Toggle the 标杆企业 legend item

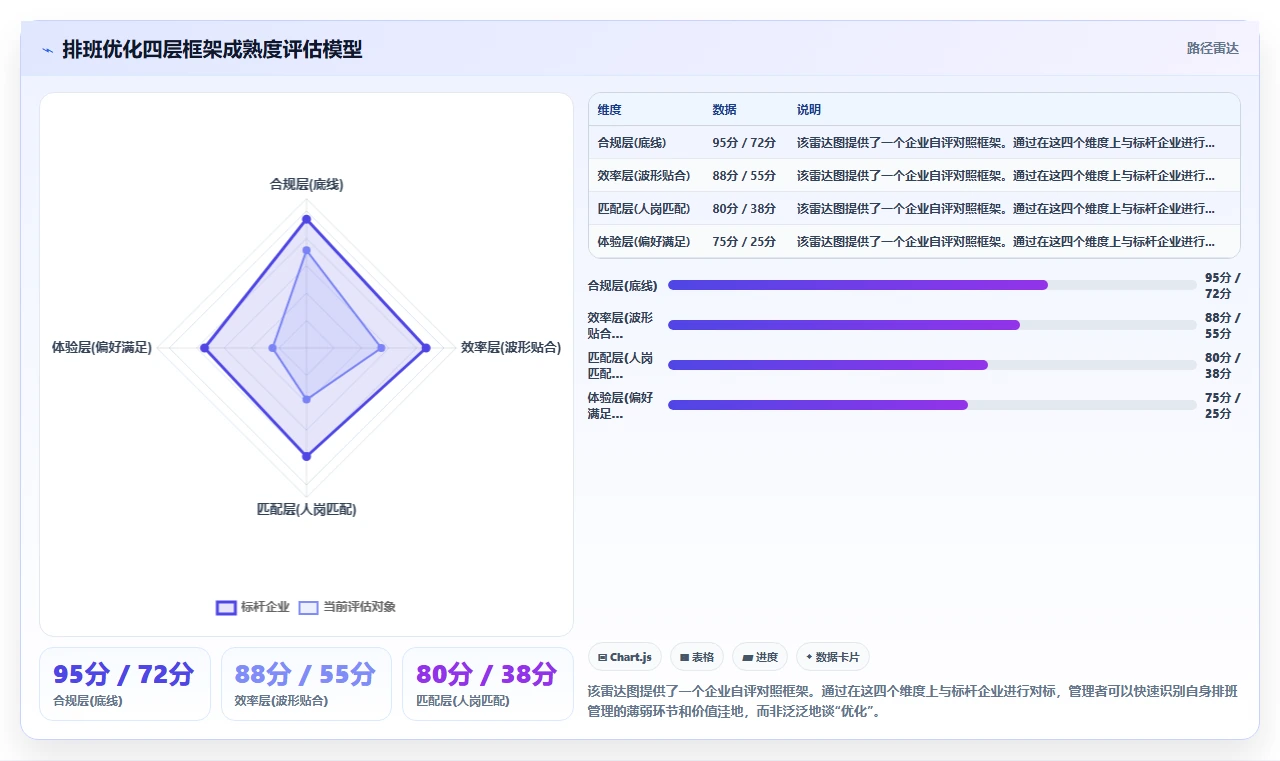pyautogui.click(x=253, y=607)
